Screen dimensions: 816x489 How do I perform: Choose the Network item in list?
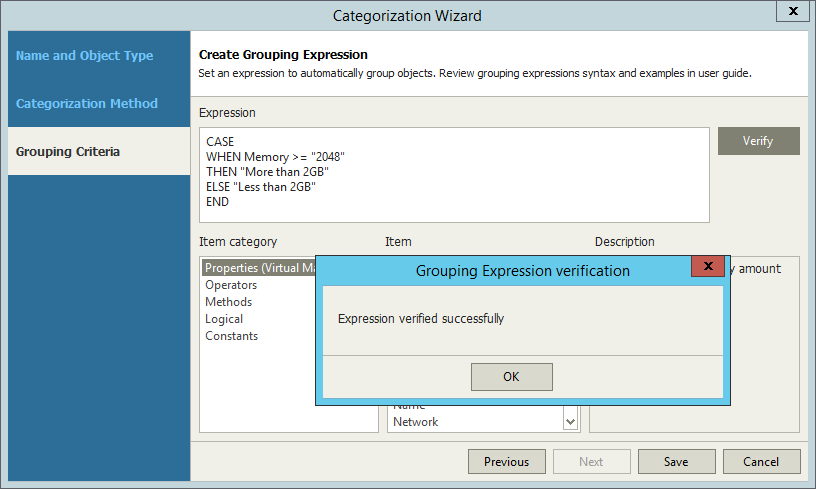[415, 422]
